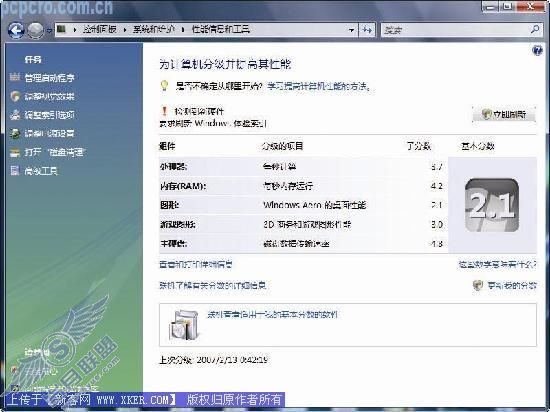Click the shield icon beside update my score
Image resolution: width=550 pixels, height=412 pixels.
(478, 285)
